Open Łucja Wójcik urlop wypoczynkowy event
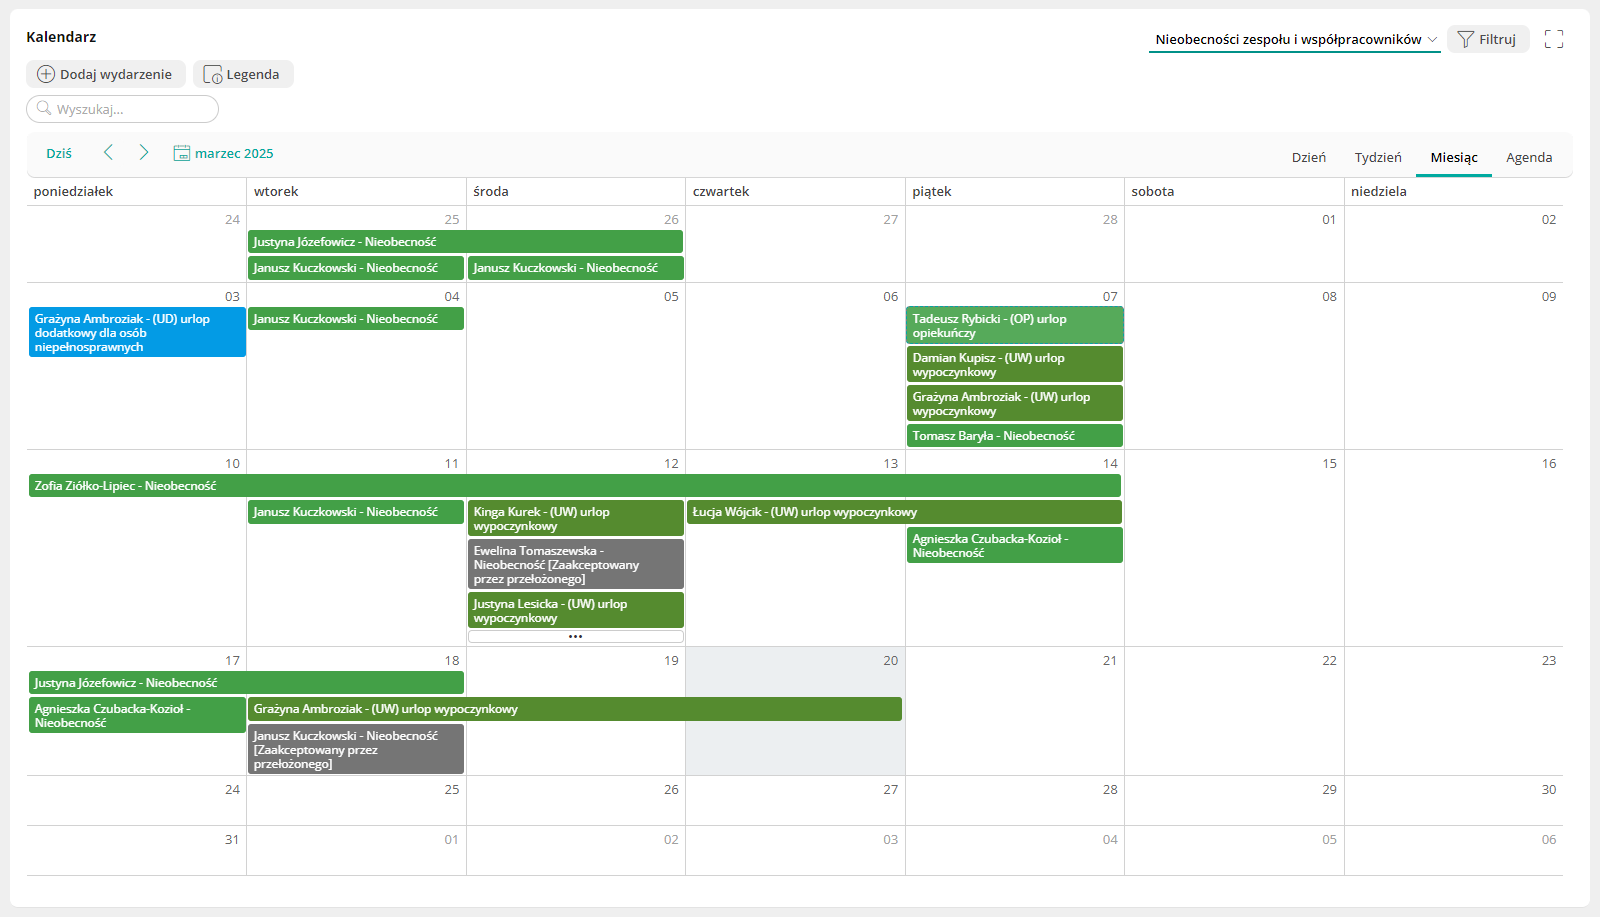This screenshot has height=917, width=1600. coord(905,512)
